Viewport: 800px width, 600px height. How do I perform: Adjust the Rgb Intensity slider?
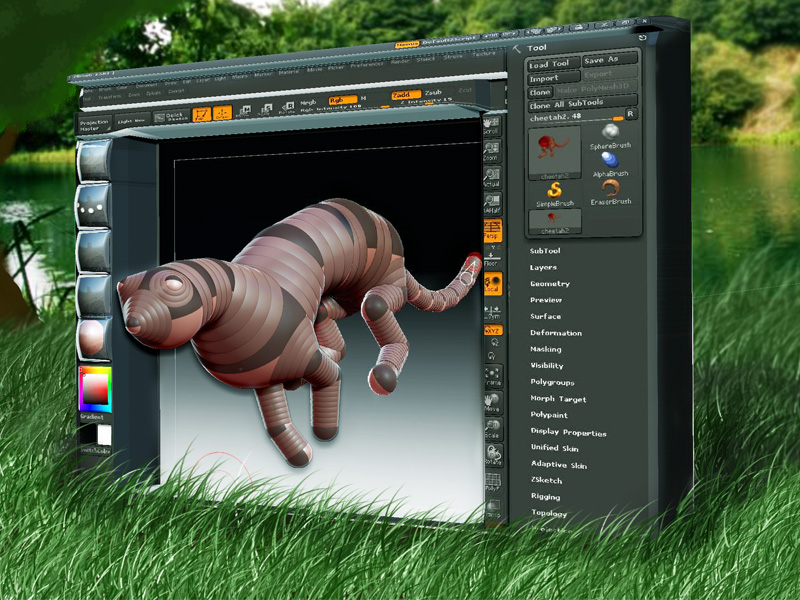[343, 107]
